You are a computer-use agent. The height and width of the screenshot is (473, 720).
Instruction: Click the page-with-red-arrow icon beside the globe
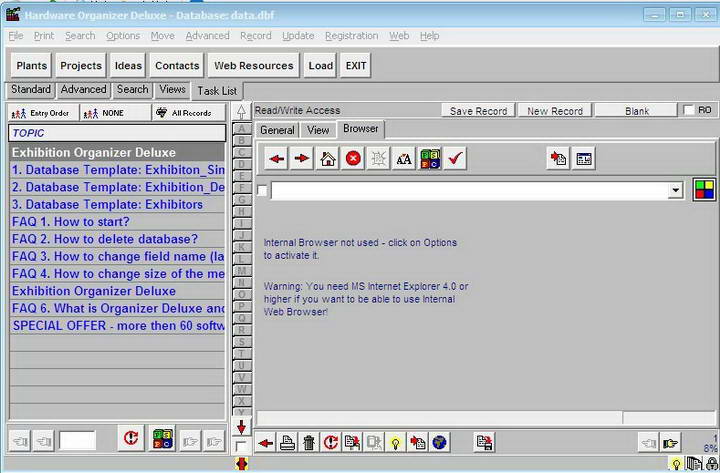coord(417,443)
